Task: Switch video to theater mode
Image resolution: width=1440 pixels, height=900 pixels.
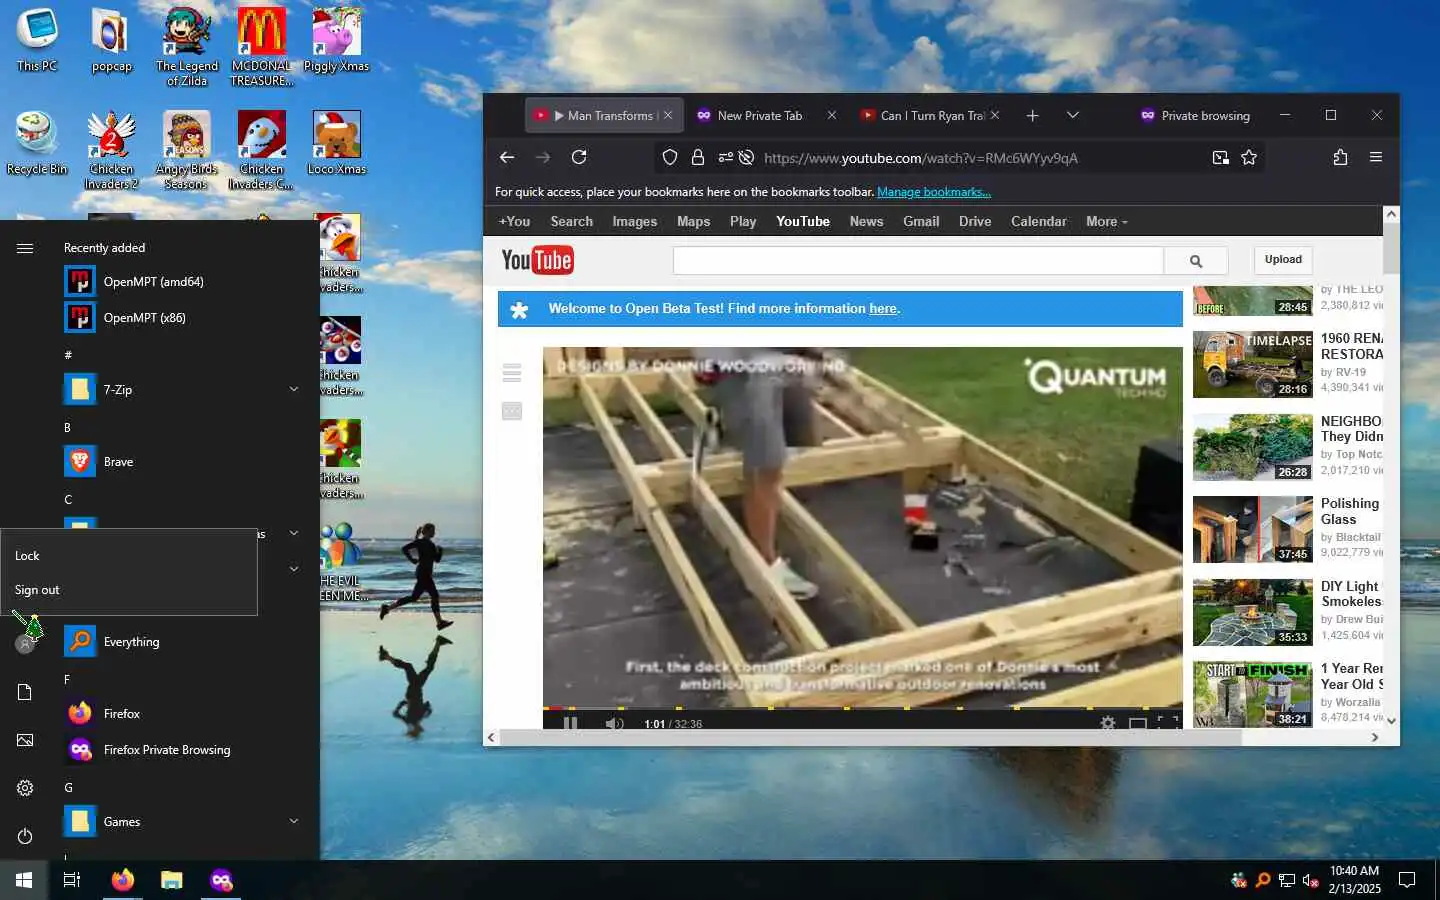Action: click(1138, 722)
